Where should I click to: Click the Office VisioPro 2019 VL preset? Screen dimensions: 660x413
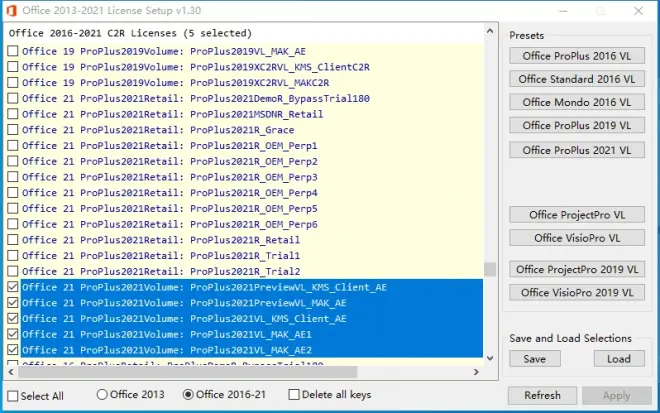[x=577, y=293]
